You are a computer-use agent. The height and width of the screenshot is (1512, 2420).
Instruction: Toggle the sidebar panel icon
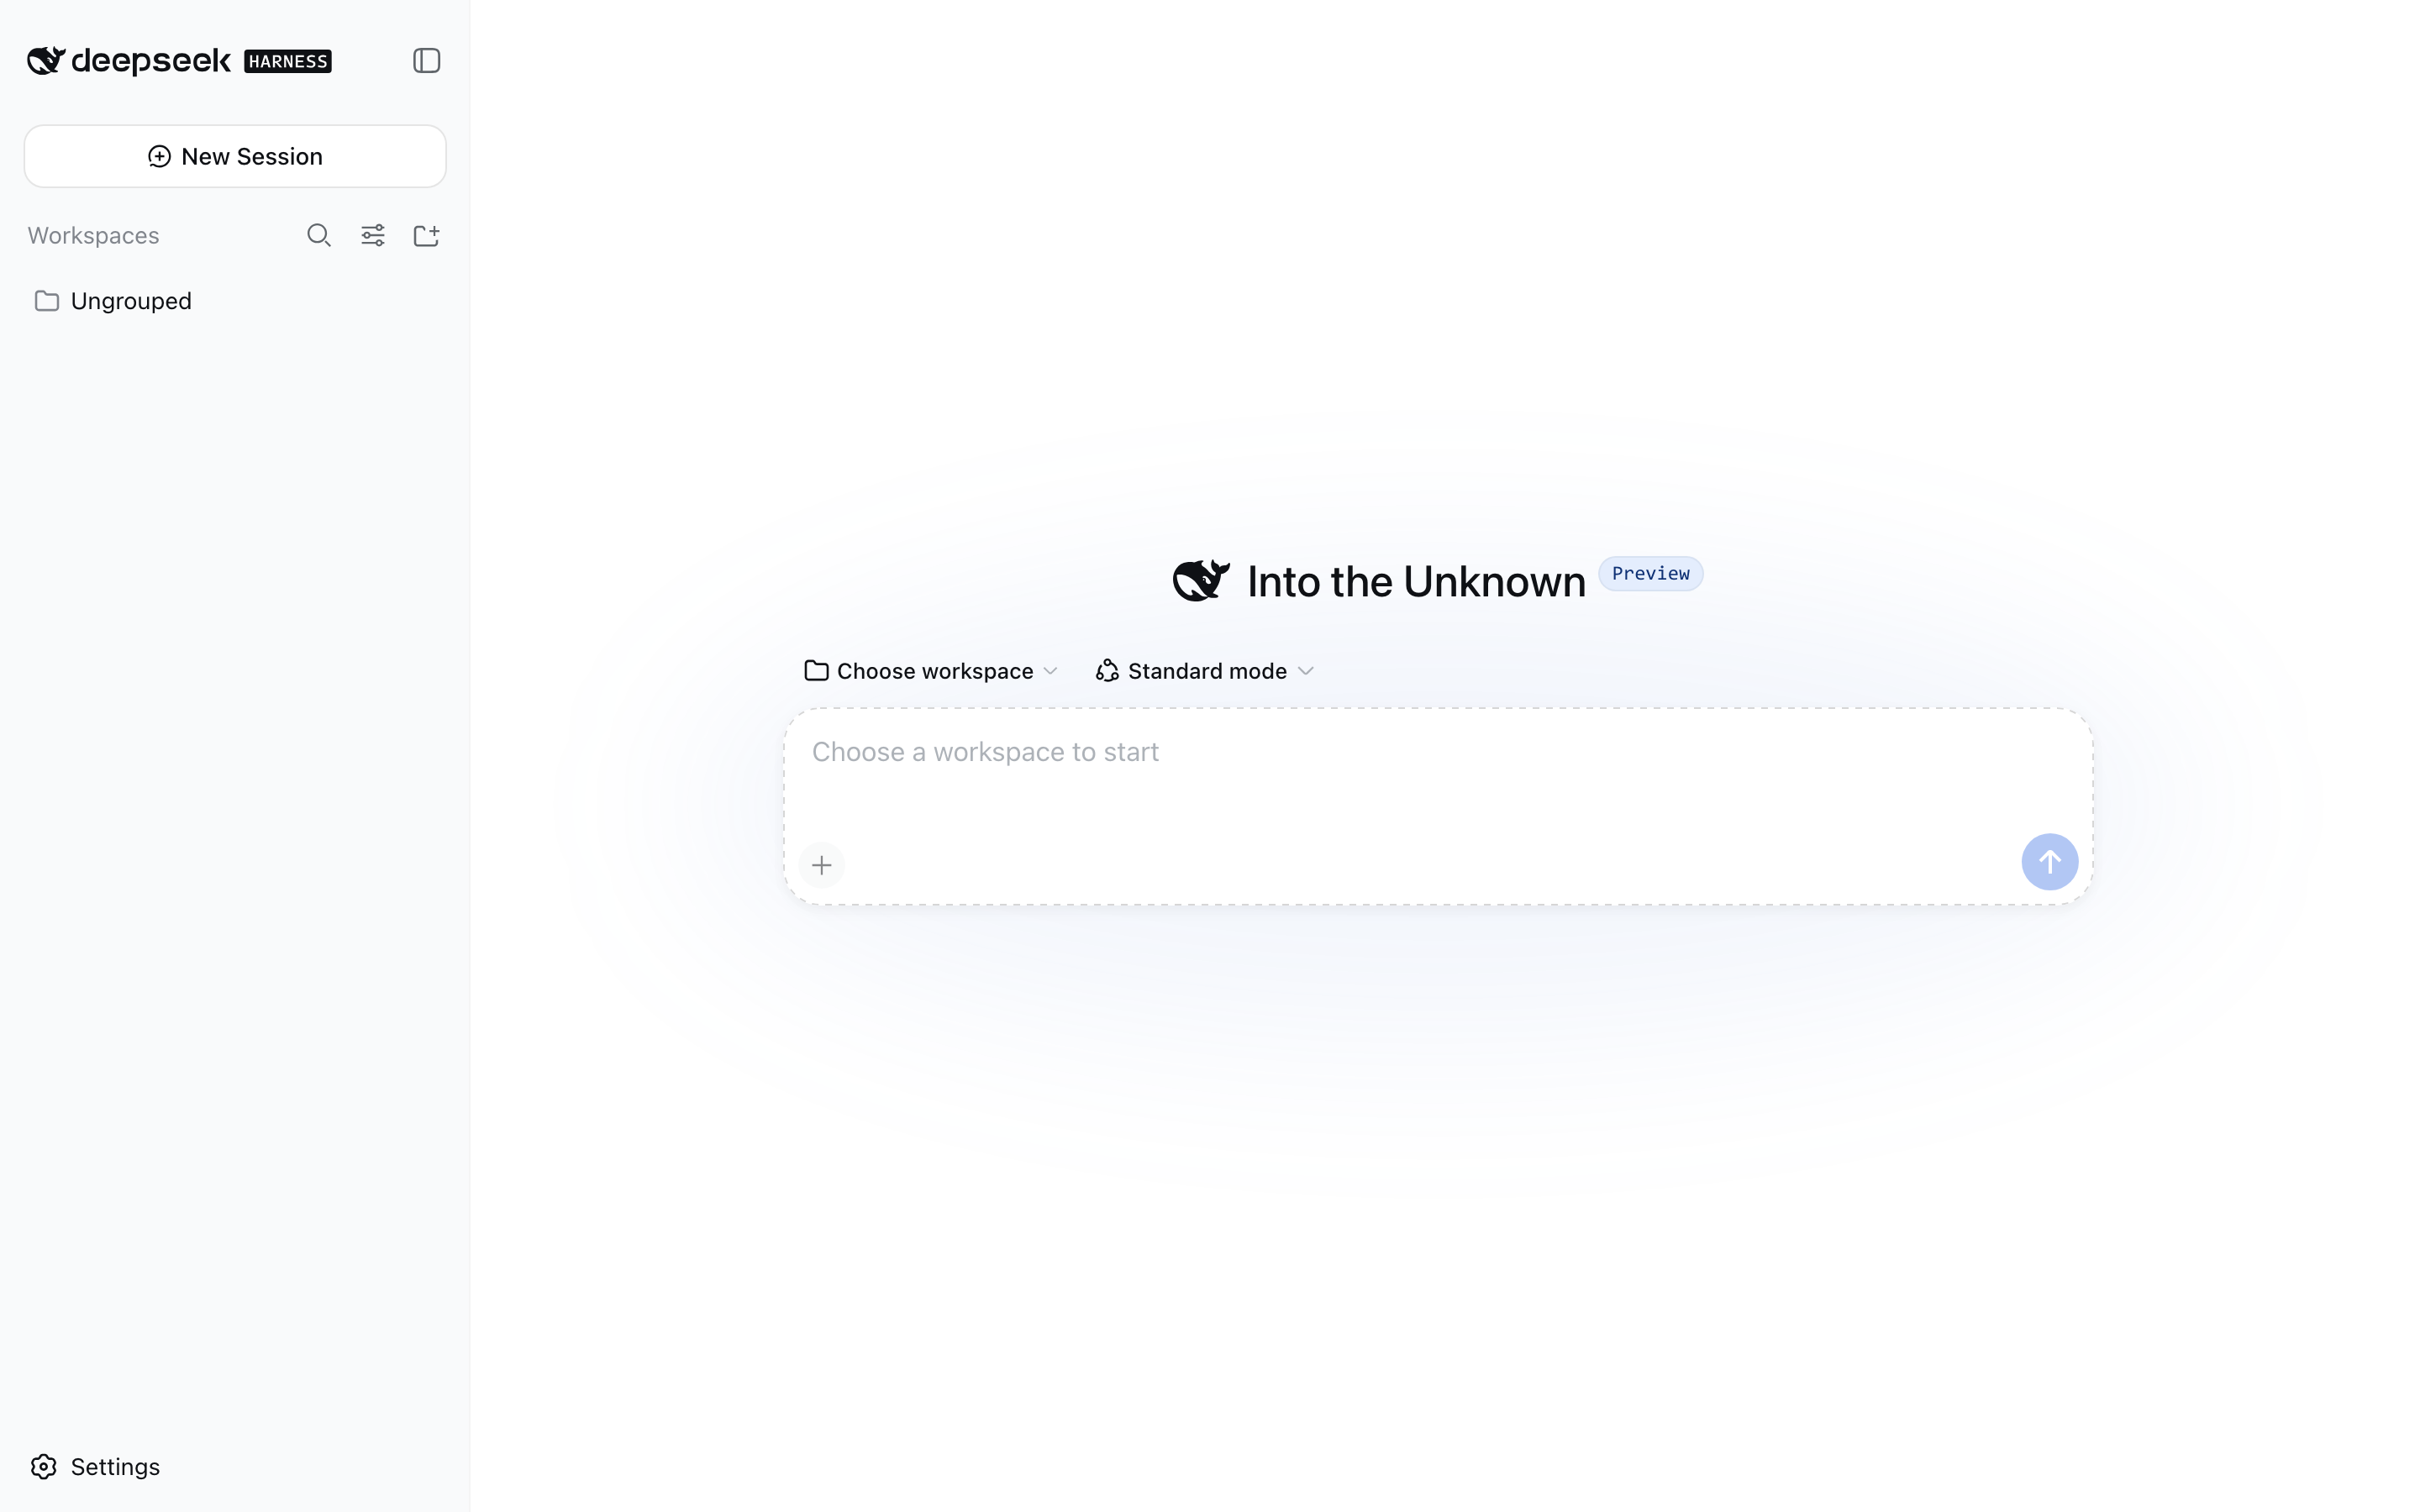click(x=427, y=61)
